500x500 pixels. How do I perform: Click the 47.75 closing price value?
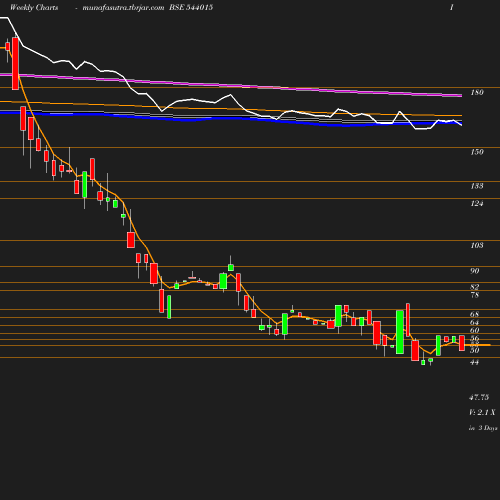(479, 397)
